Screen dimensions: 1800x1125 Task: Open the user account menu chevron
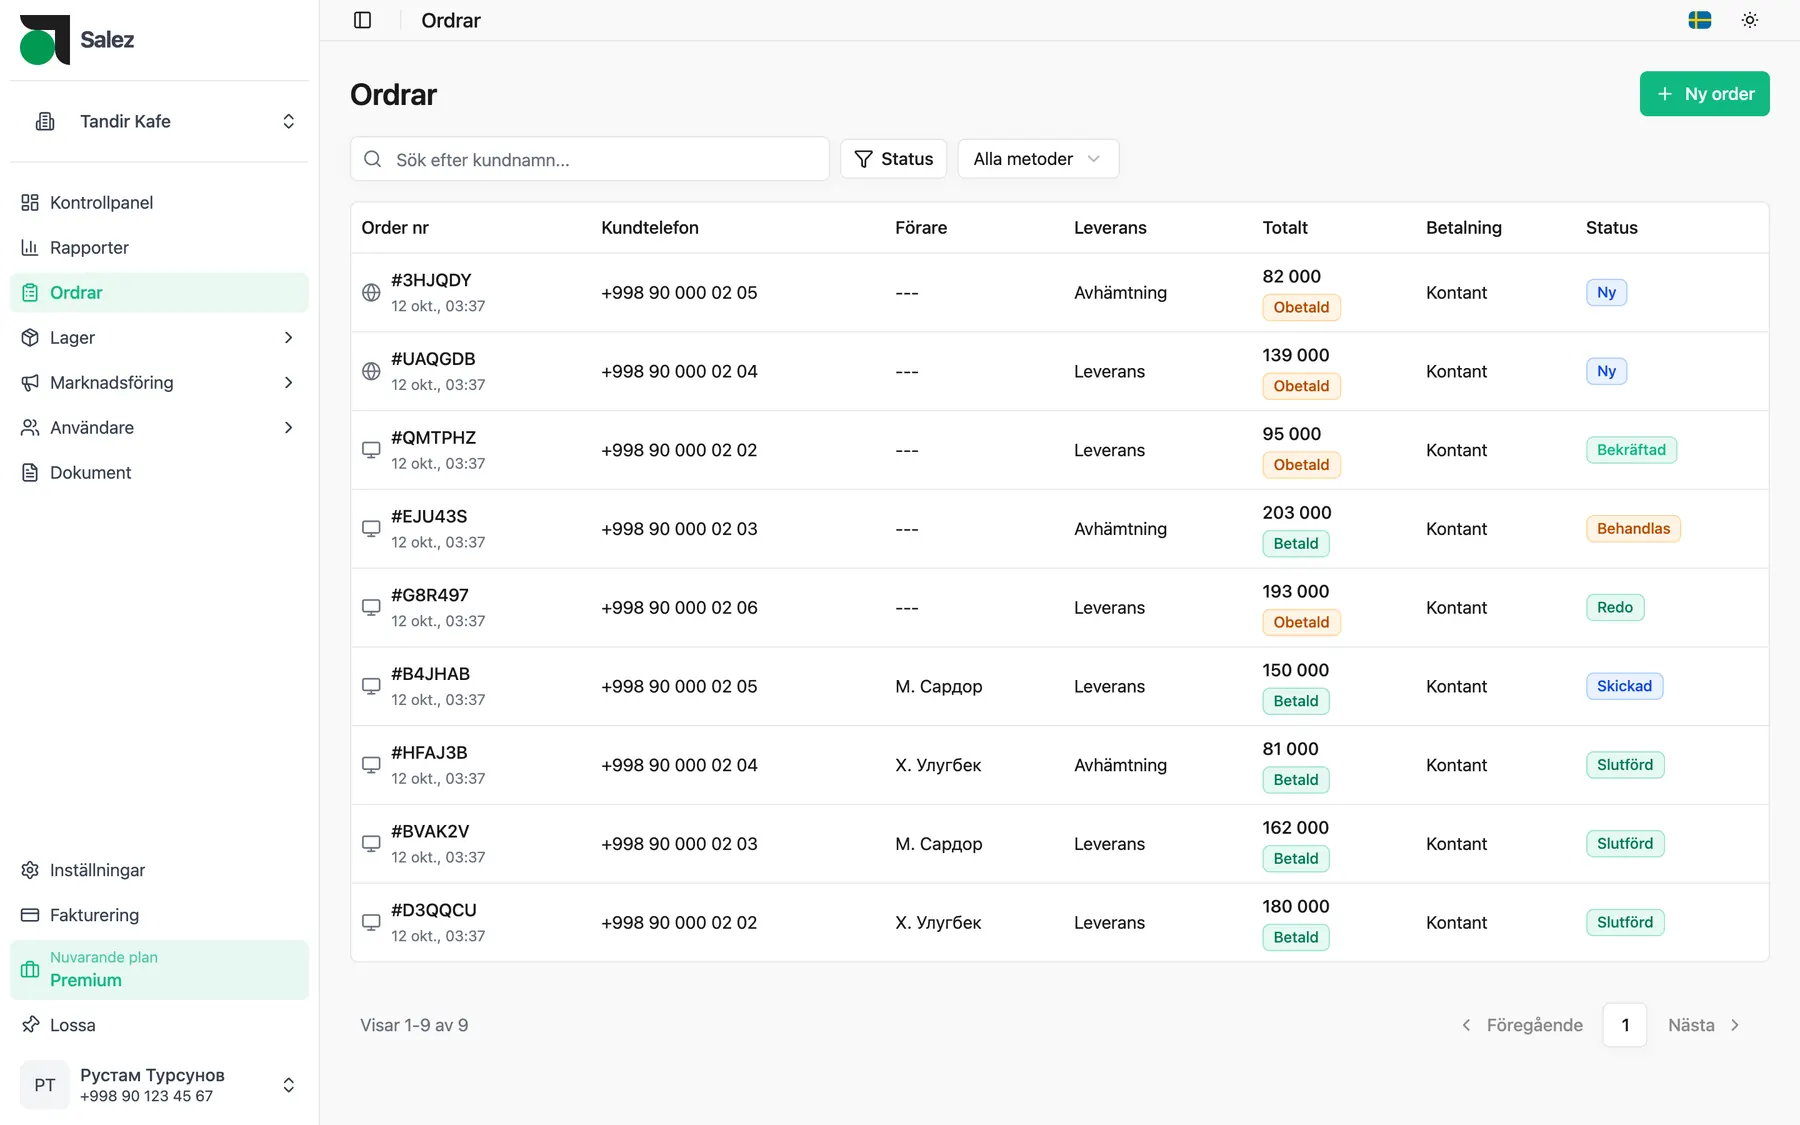(288, 1085)
